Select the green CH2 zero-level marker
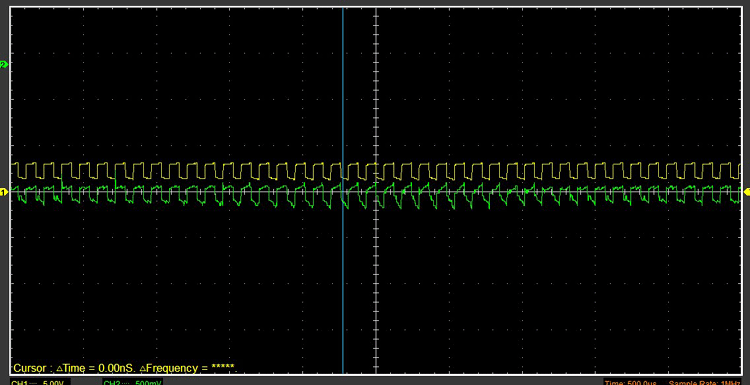The height and width of the screenshot is (385, 750). (x=4, y=65)
